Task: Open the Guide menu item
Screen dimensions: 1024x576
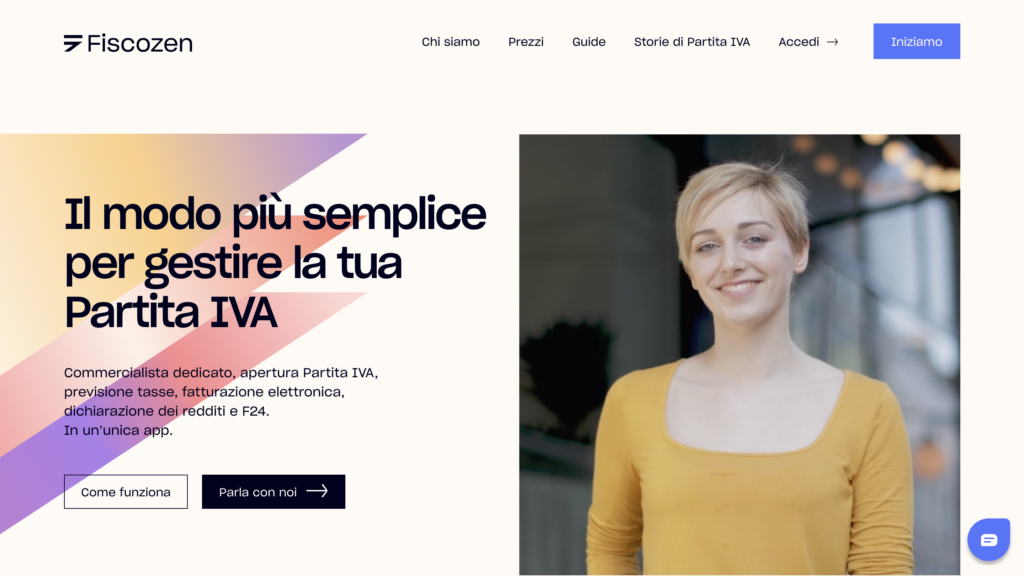Action: coord(588,42)
